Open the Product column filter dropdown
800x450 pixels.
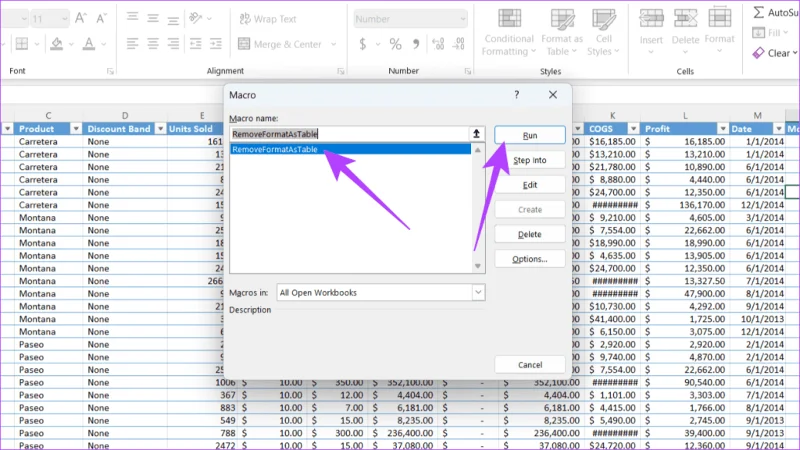point(76,129)
